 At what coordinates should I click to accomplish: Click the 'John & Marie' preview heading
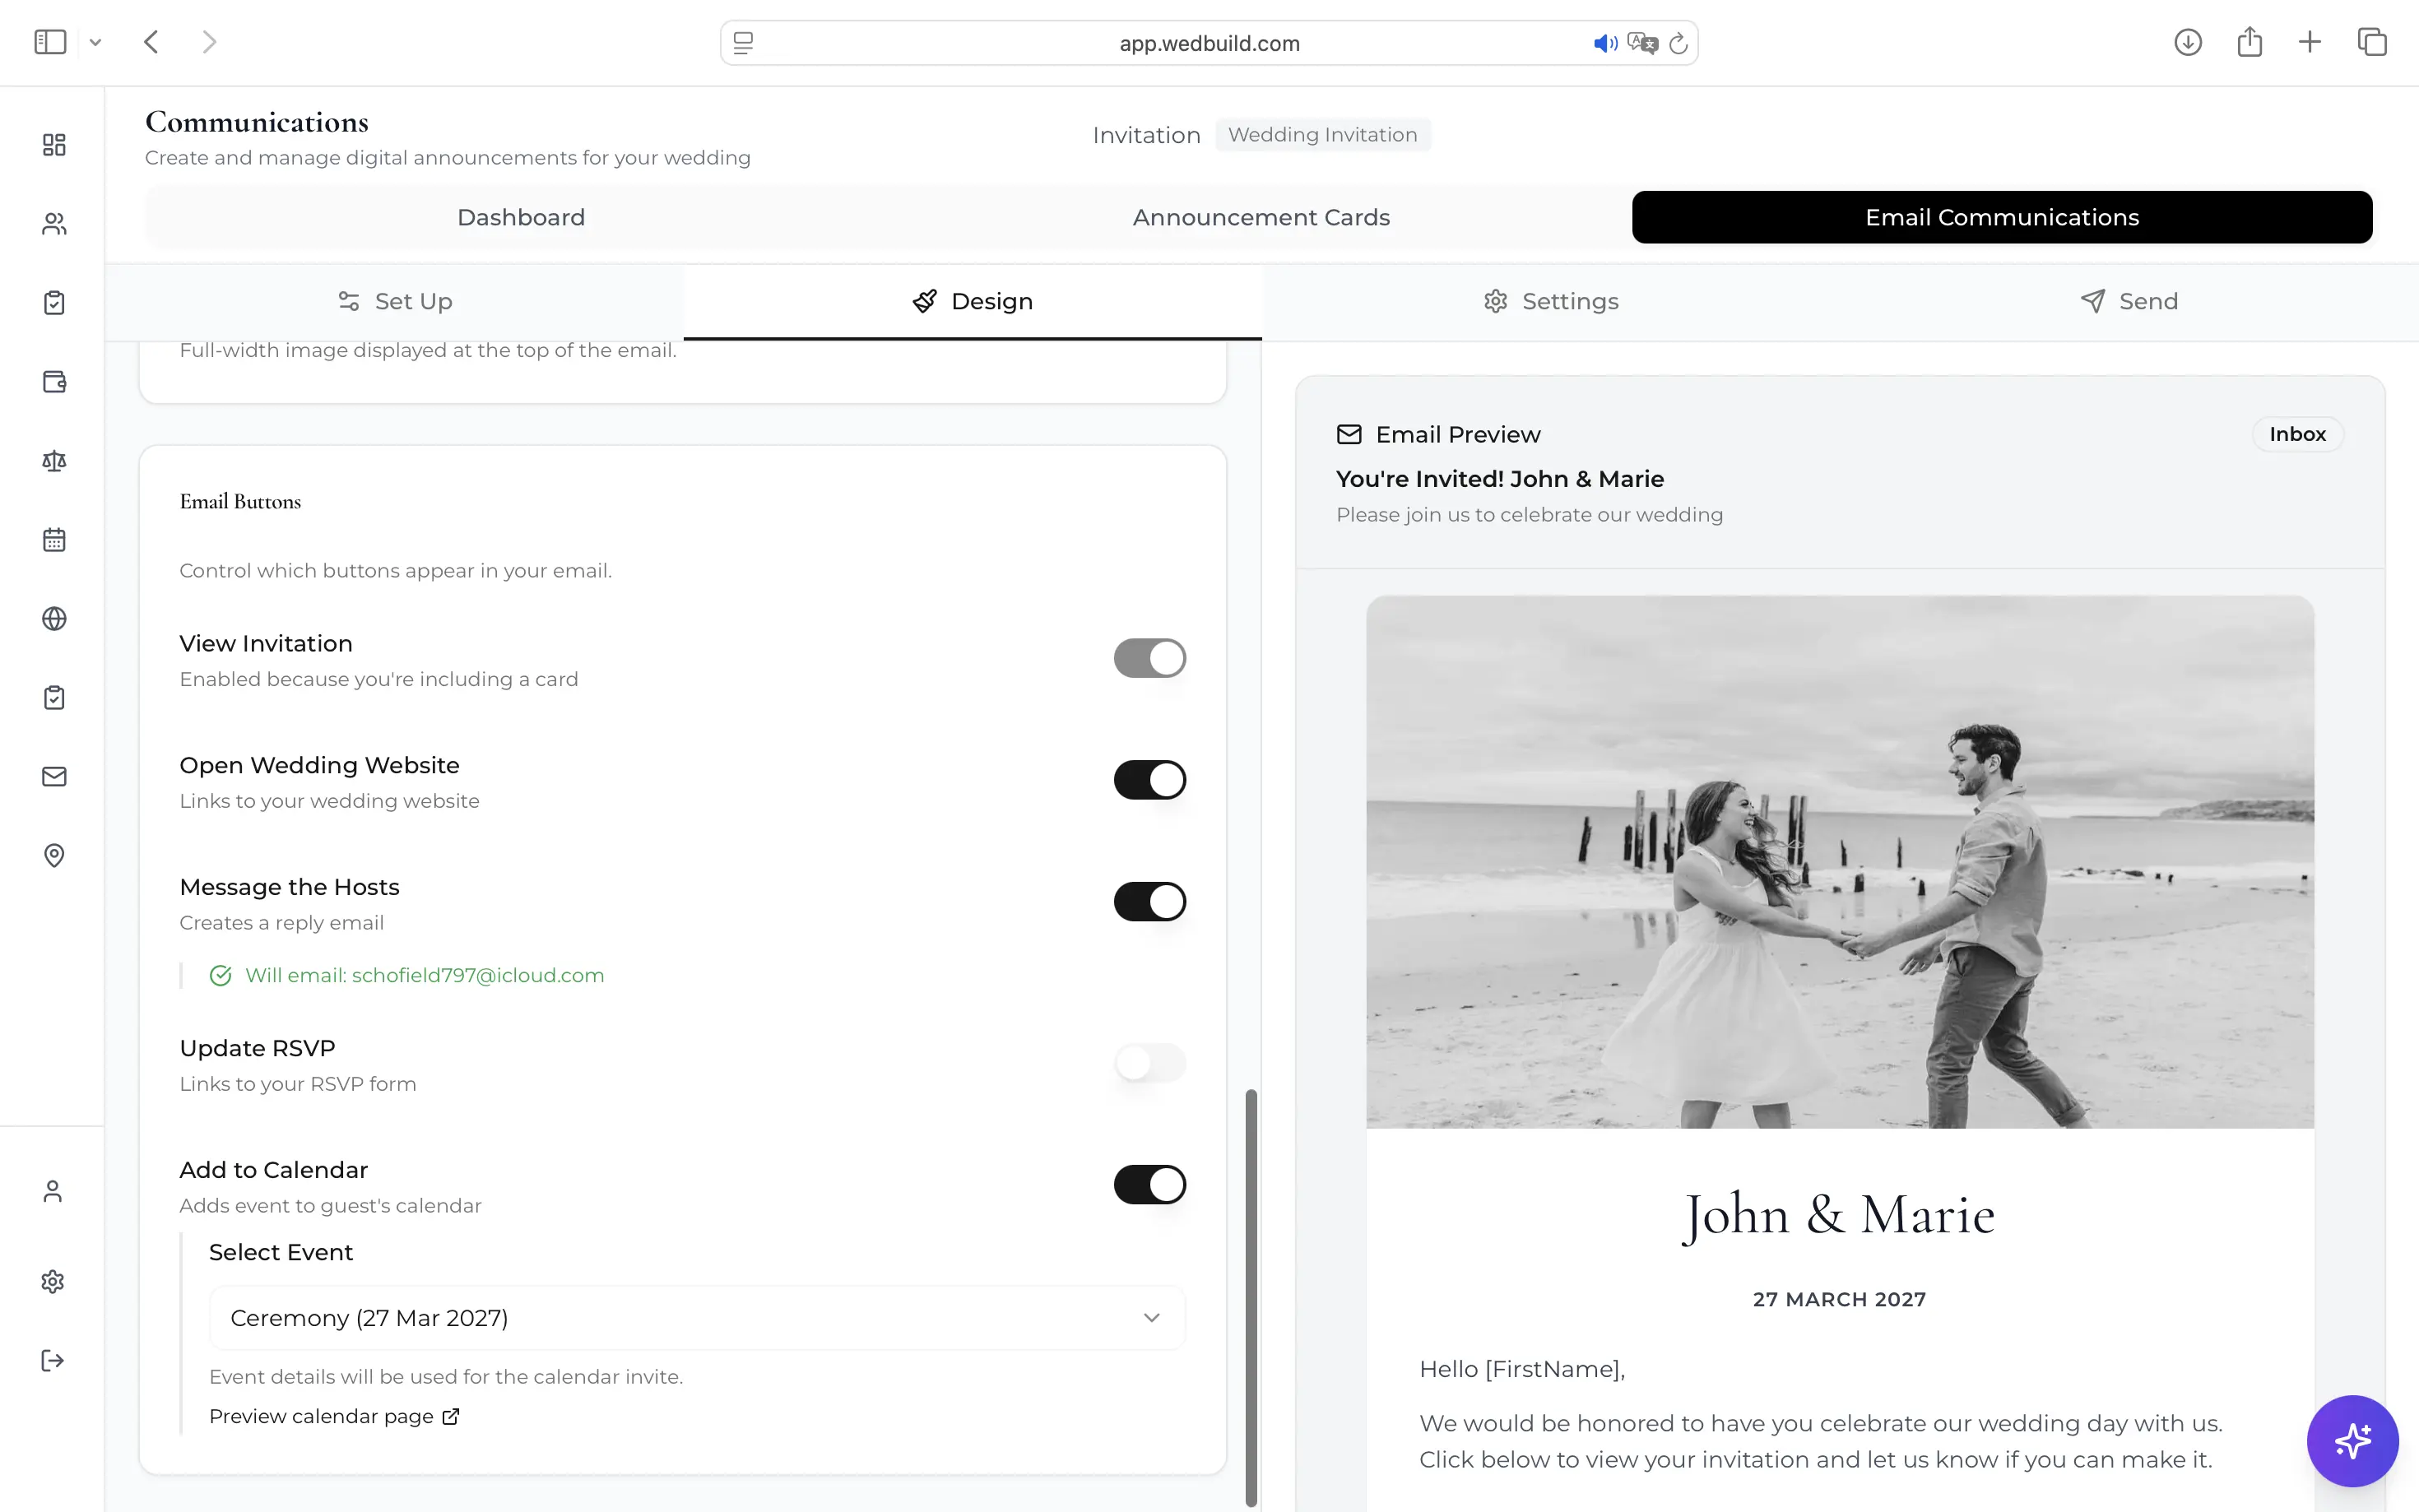tap(1839, 1215)
